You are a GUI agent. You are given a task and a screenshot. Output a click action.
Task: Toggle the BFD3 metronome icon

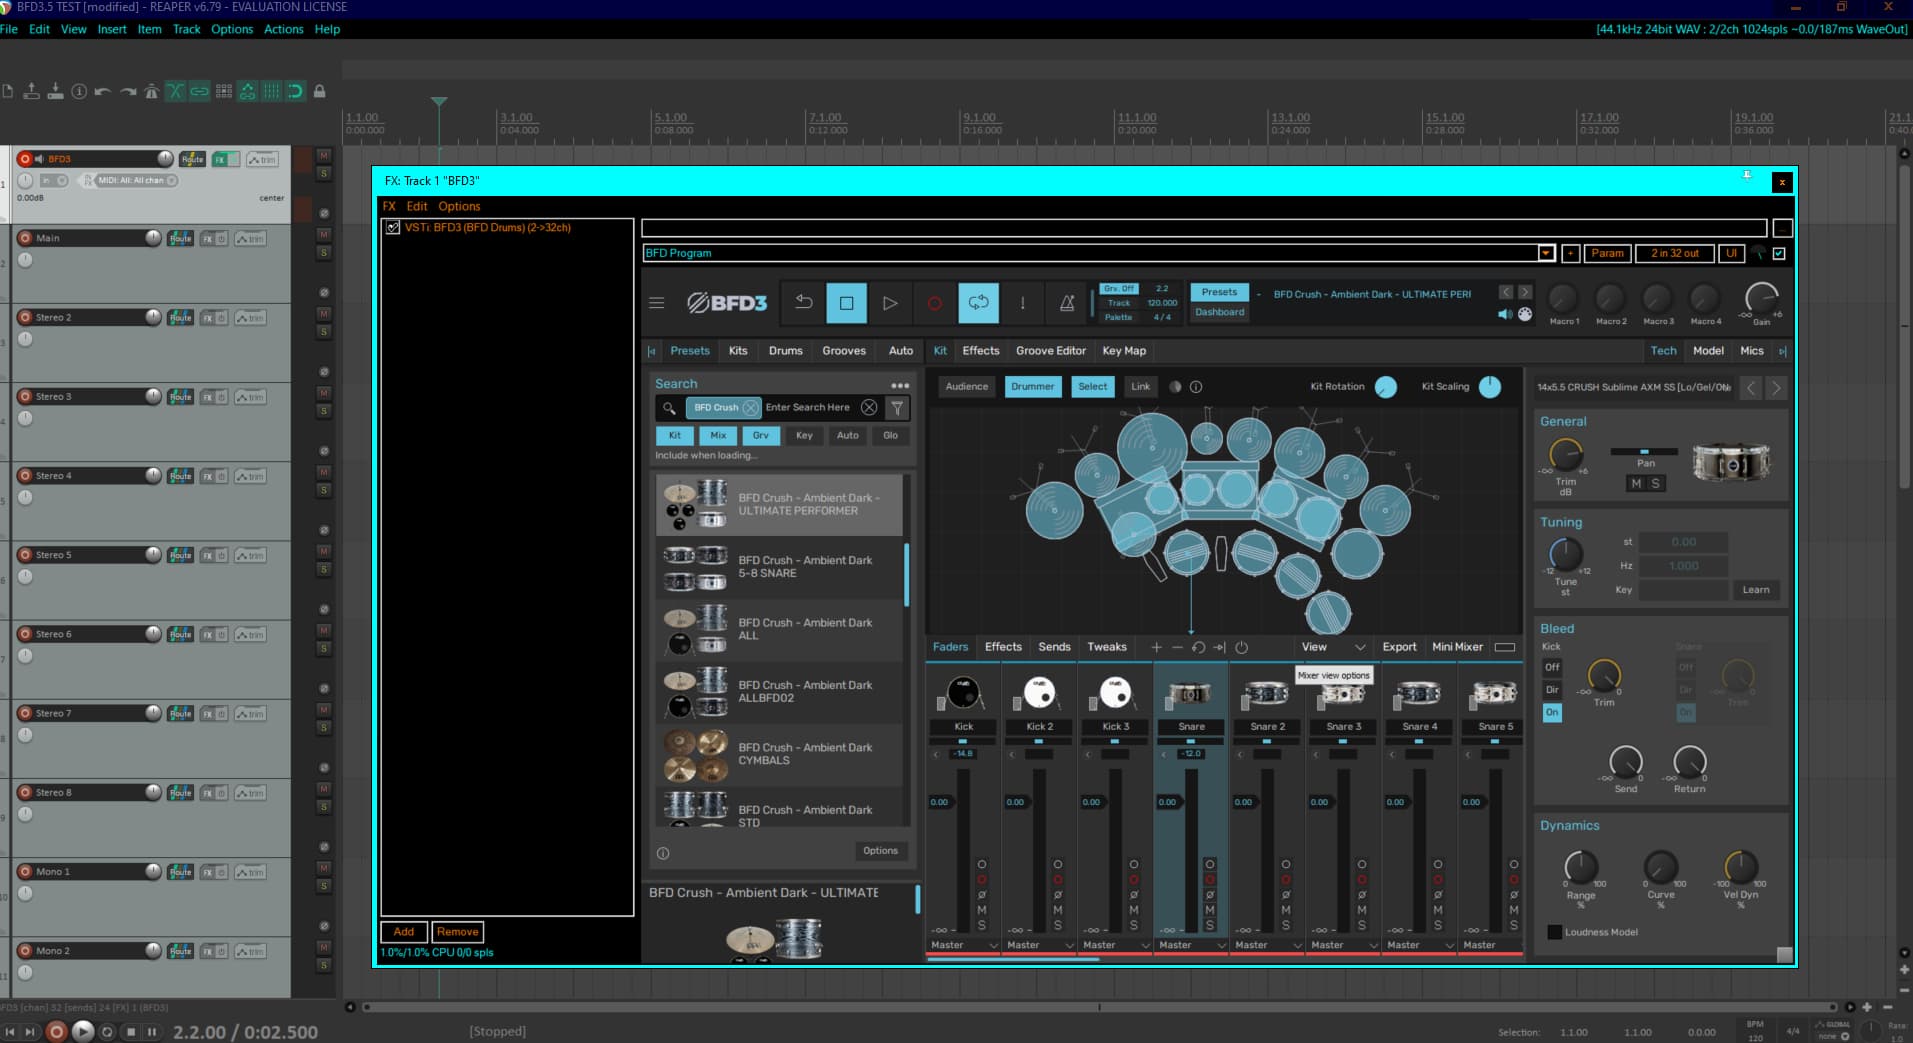coord(1067,303)
